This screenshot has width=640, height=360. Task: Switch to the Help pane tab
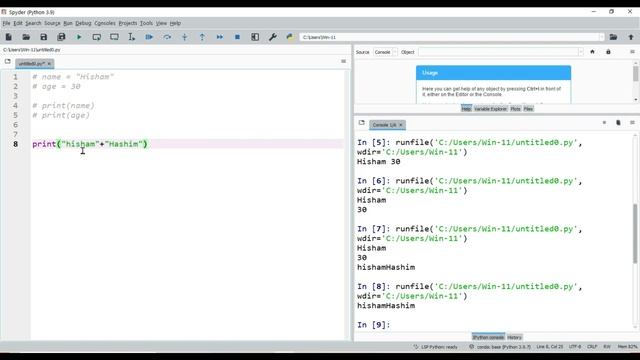tap(466, 109)
